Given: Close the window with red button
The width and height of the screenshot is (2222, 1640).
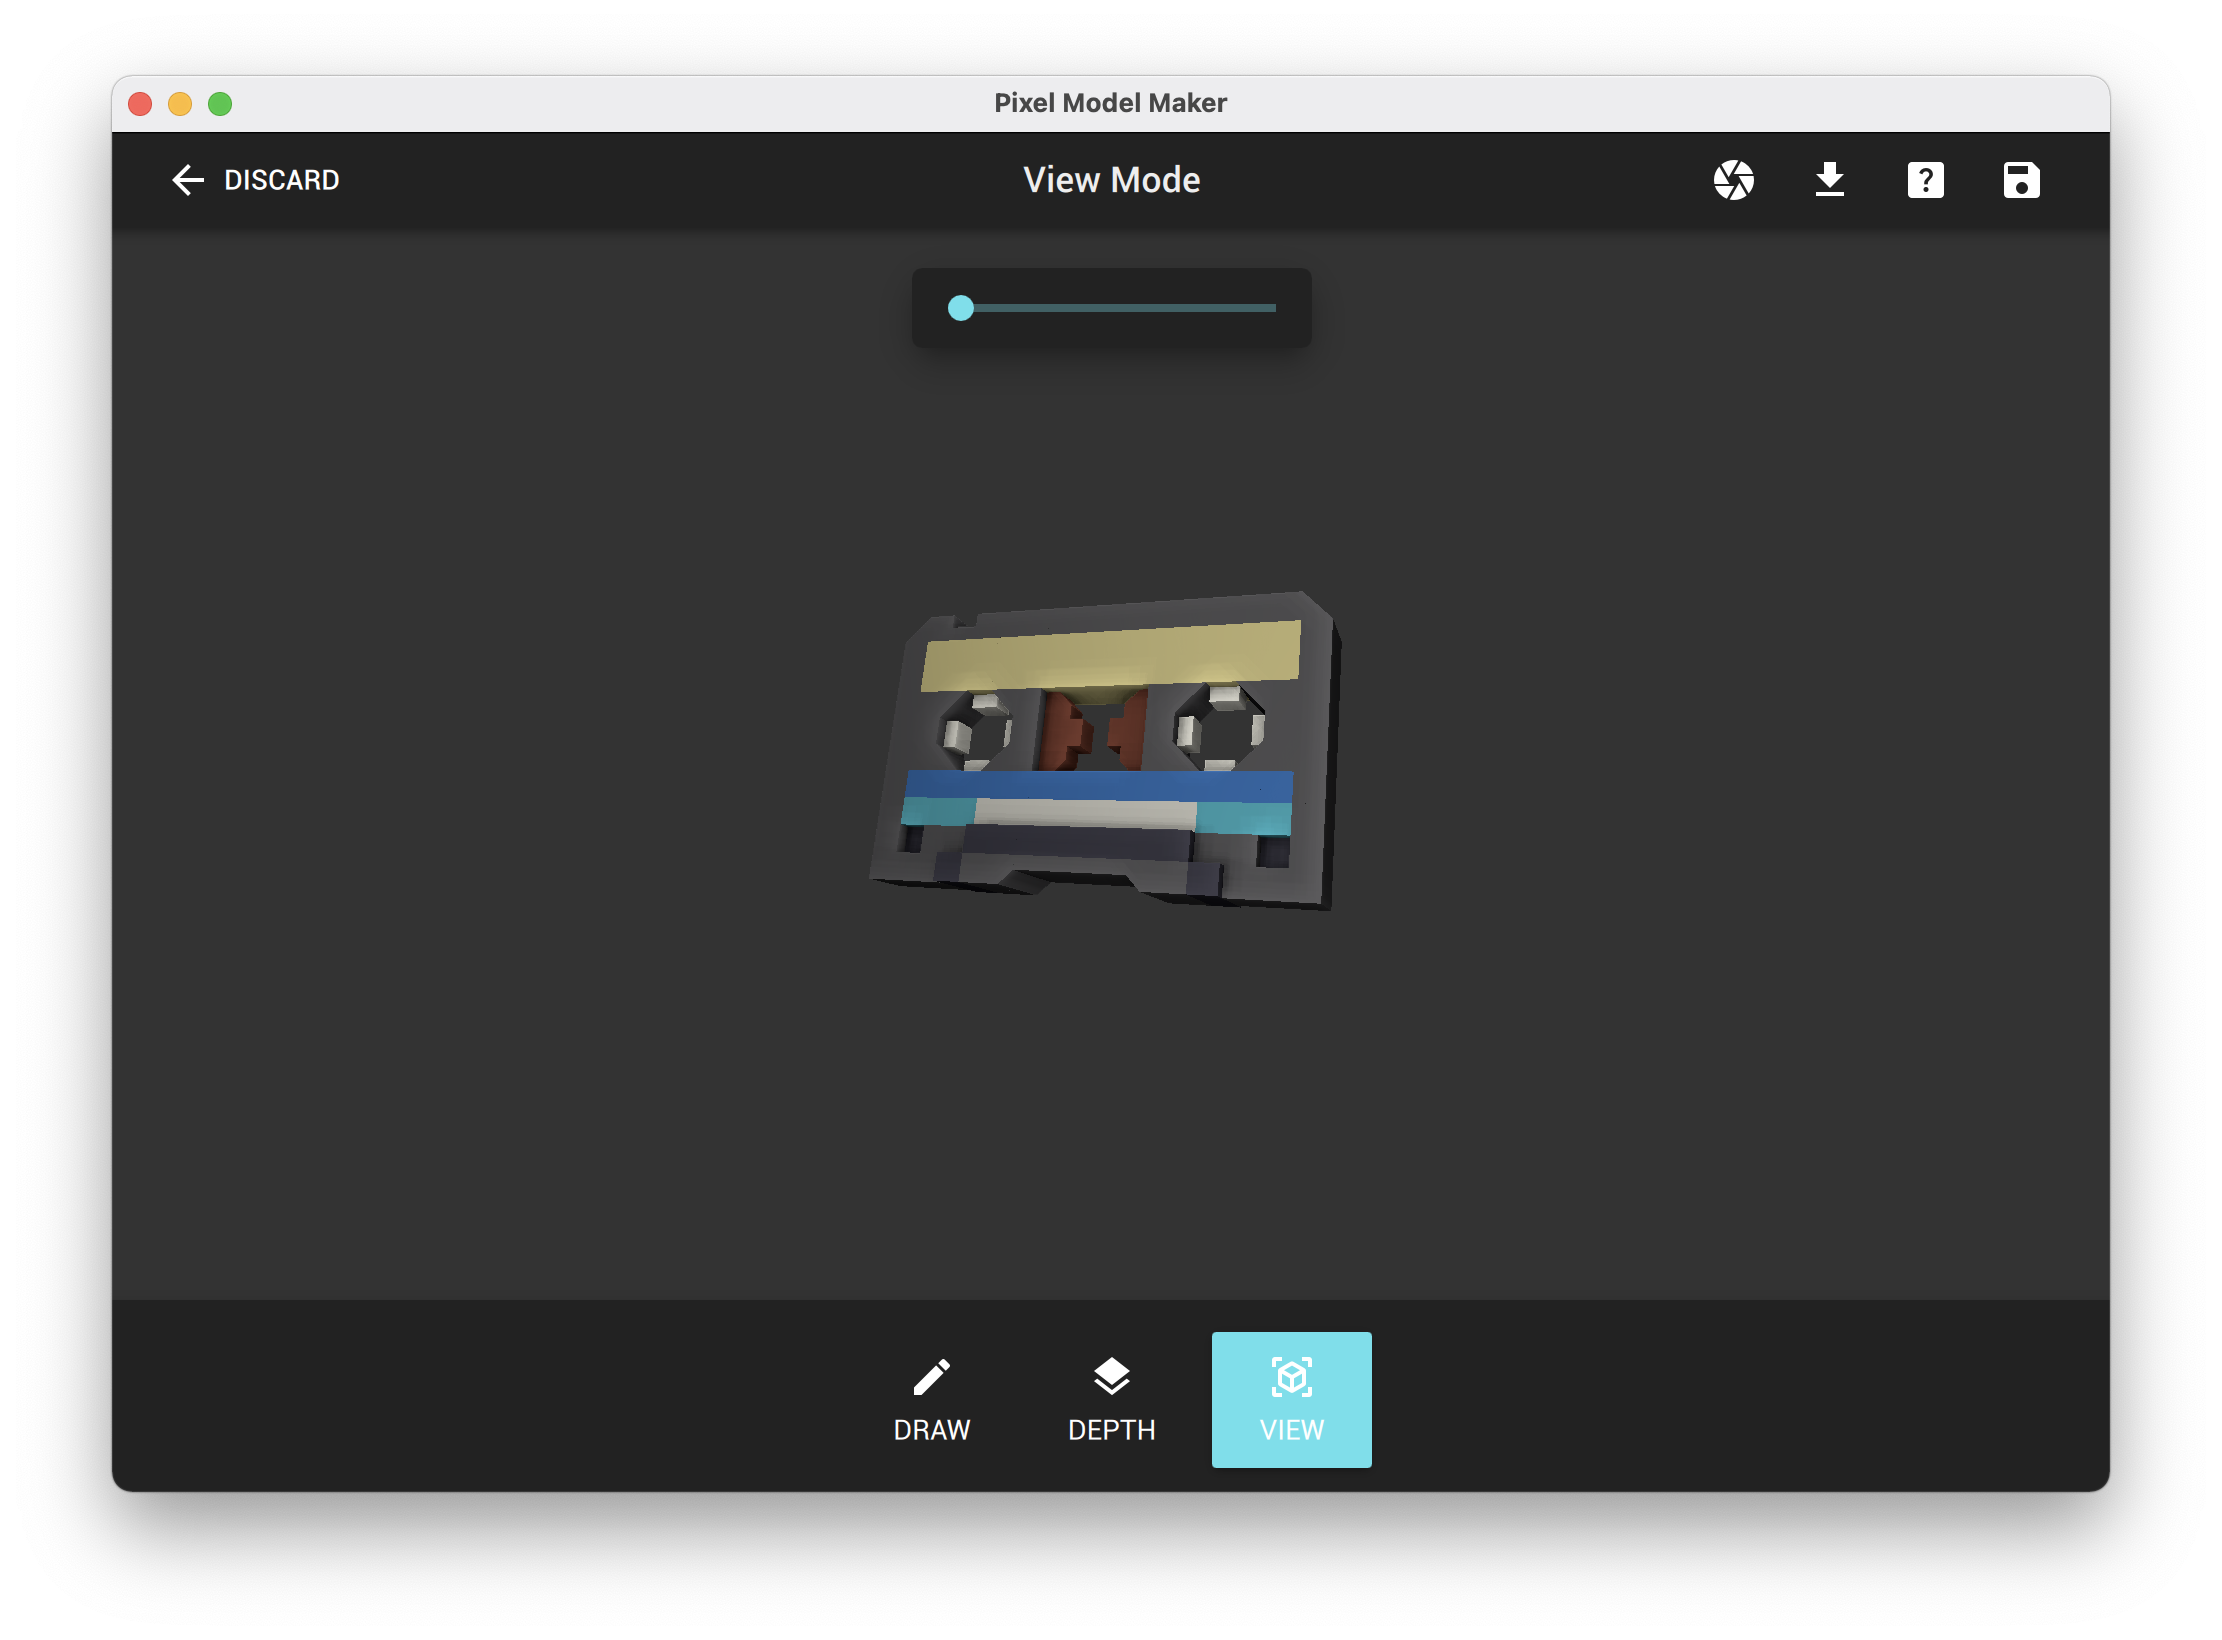Looking at the screenshot, I should click(140, 104).
